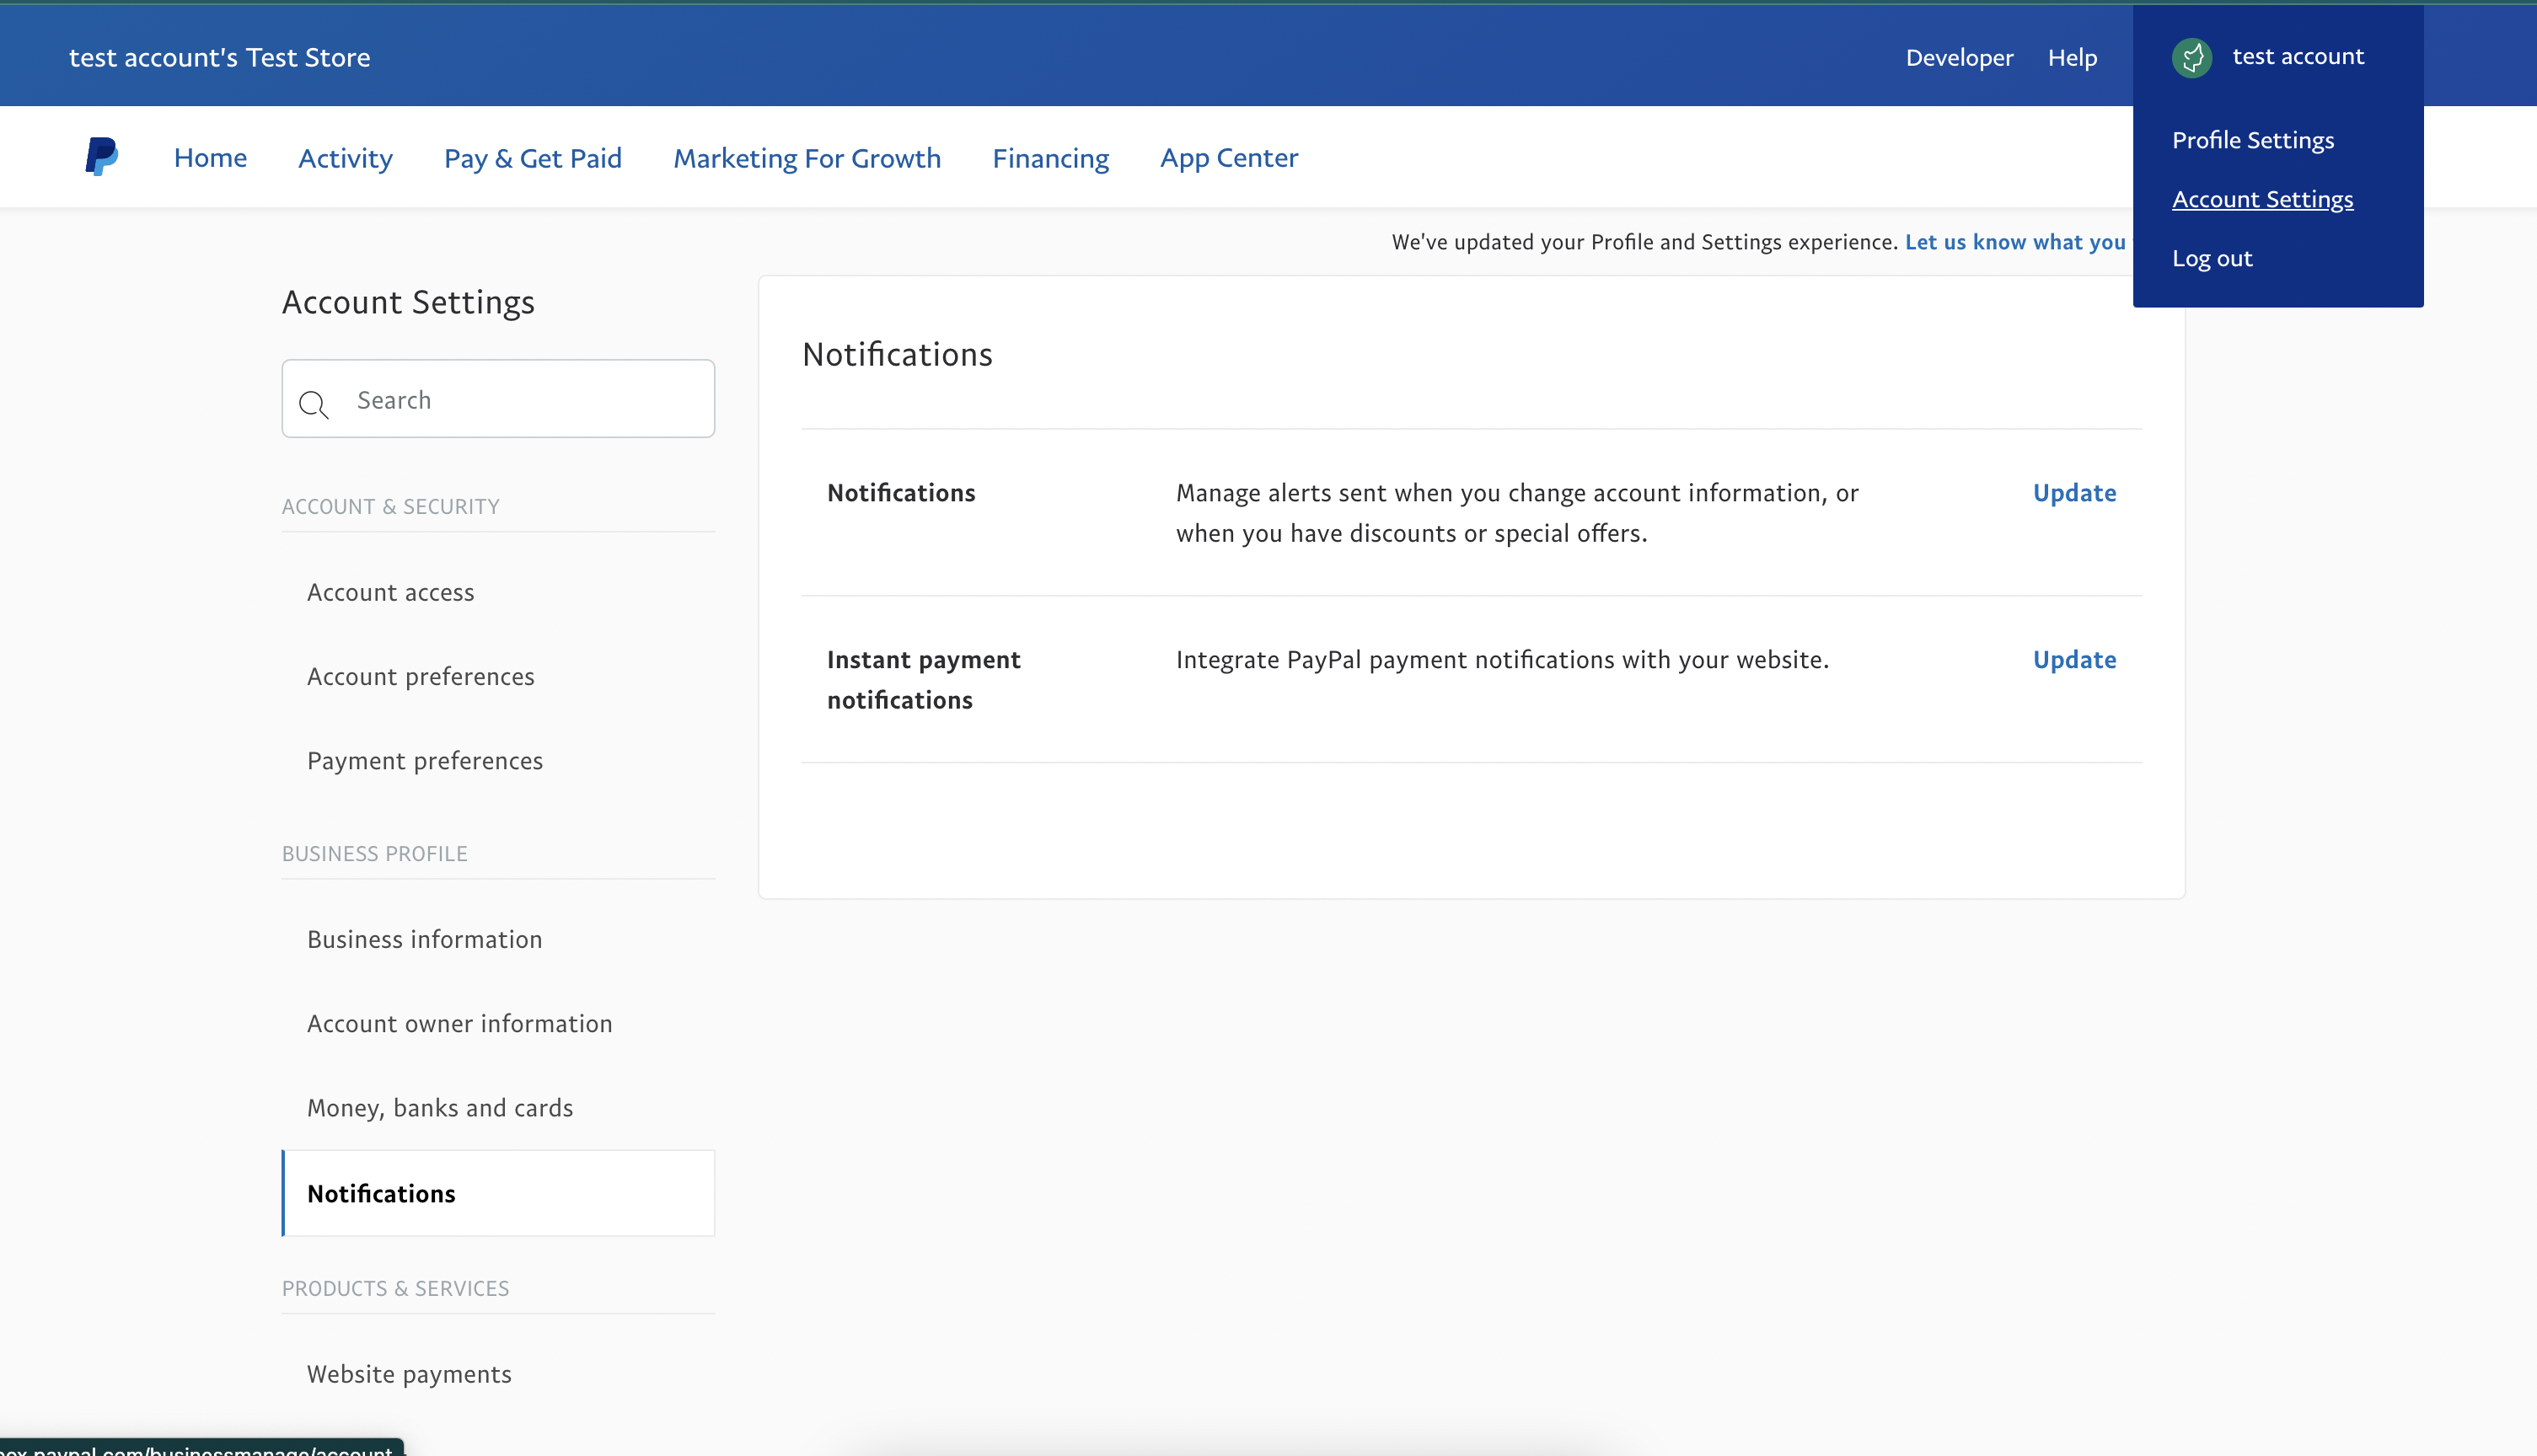
Task: Choose Account Settings in the user menu
Action: click(x=2262, y=199)
